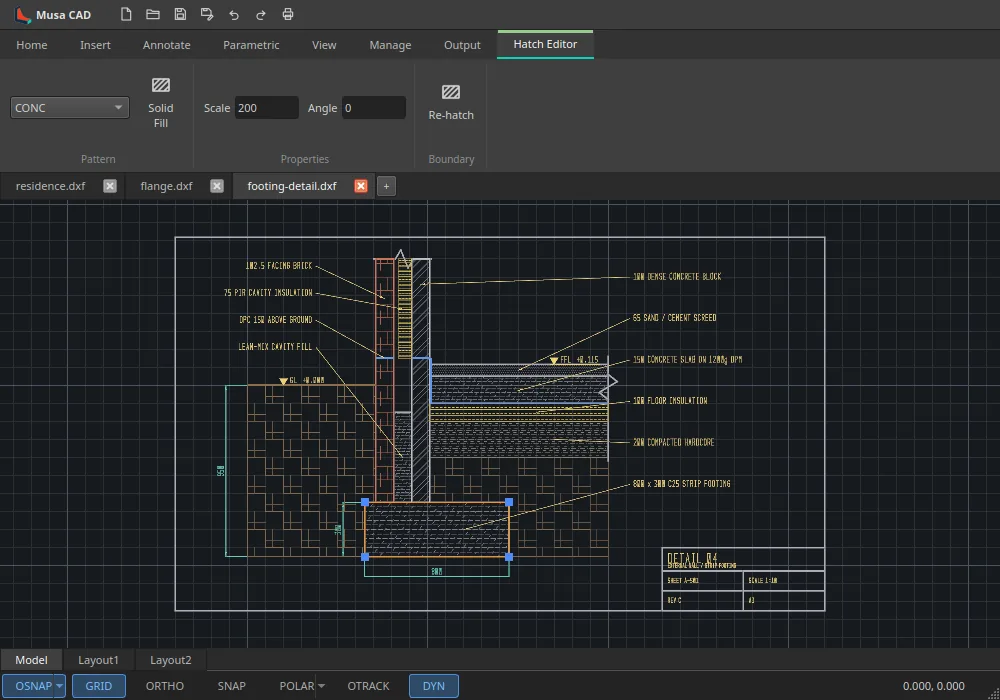
Task: Toggle OTRACK mode
Action: (x=368, y=686)
